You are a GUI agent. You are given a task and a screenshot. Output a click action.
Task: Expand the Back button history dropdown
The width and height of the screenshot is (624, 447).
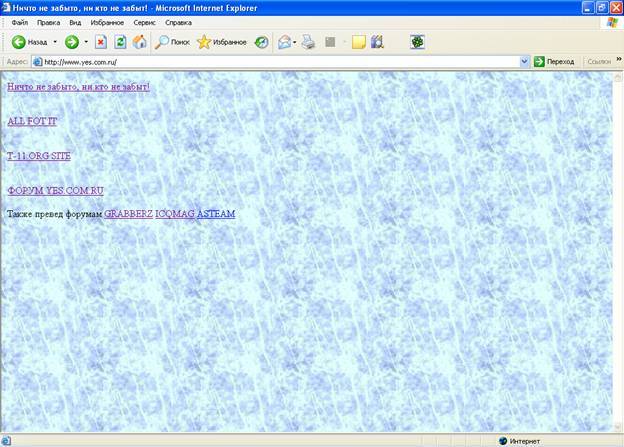[54, 42]
